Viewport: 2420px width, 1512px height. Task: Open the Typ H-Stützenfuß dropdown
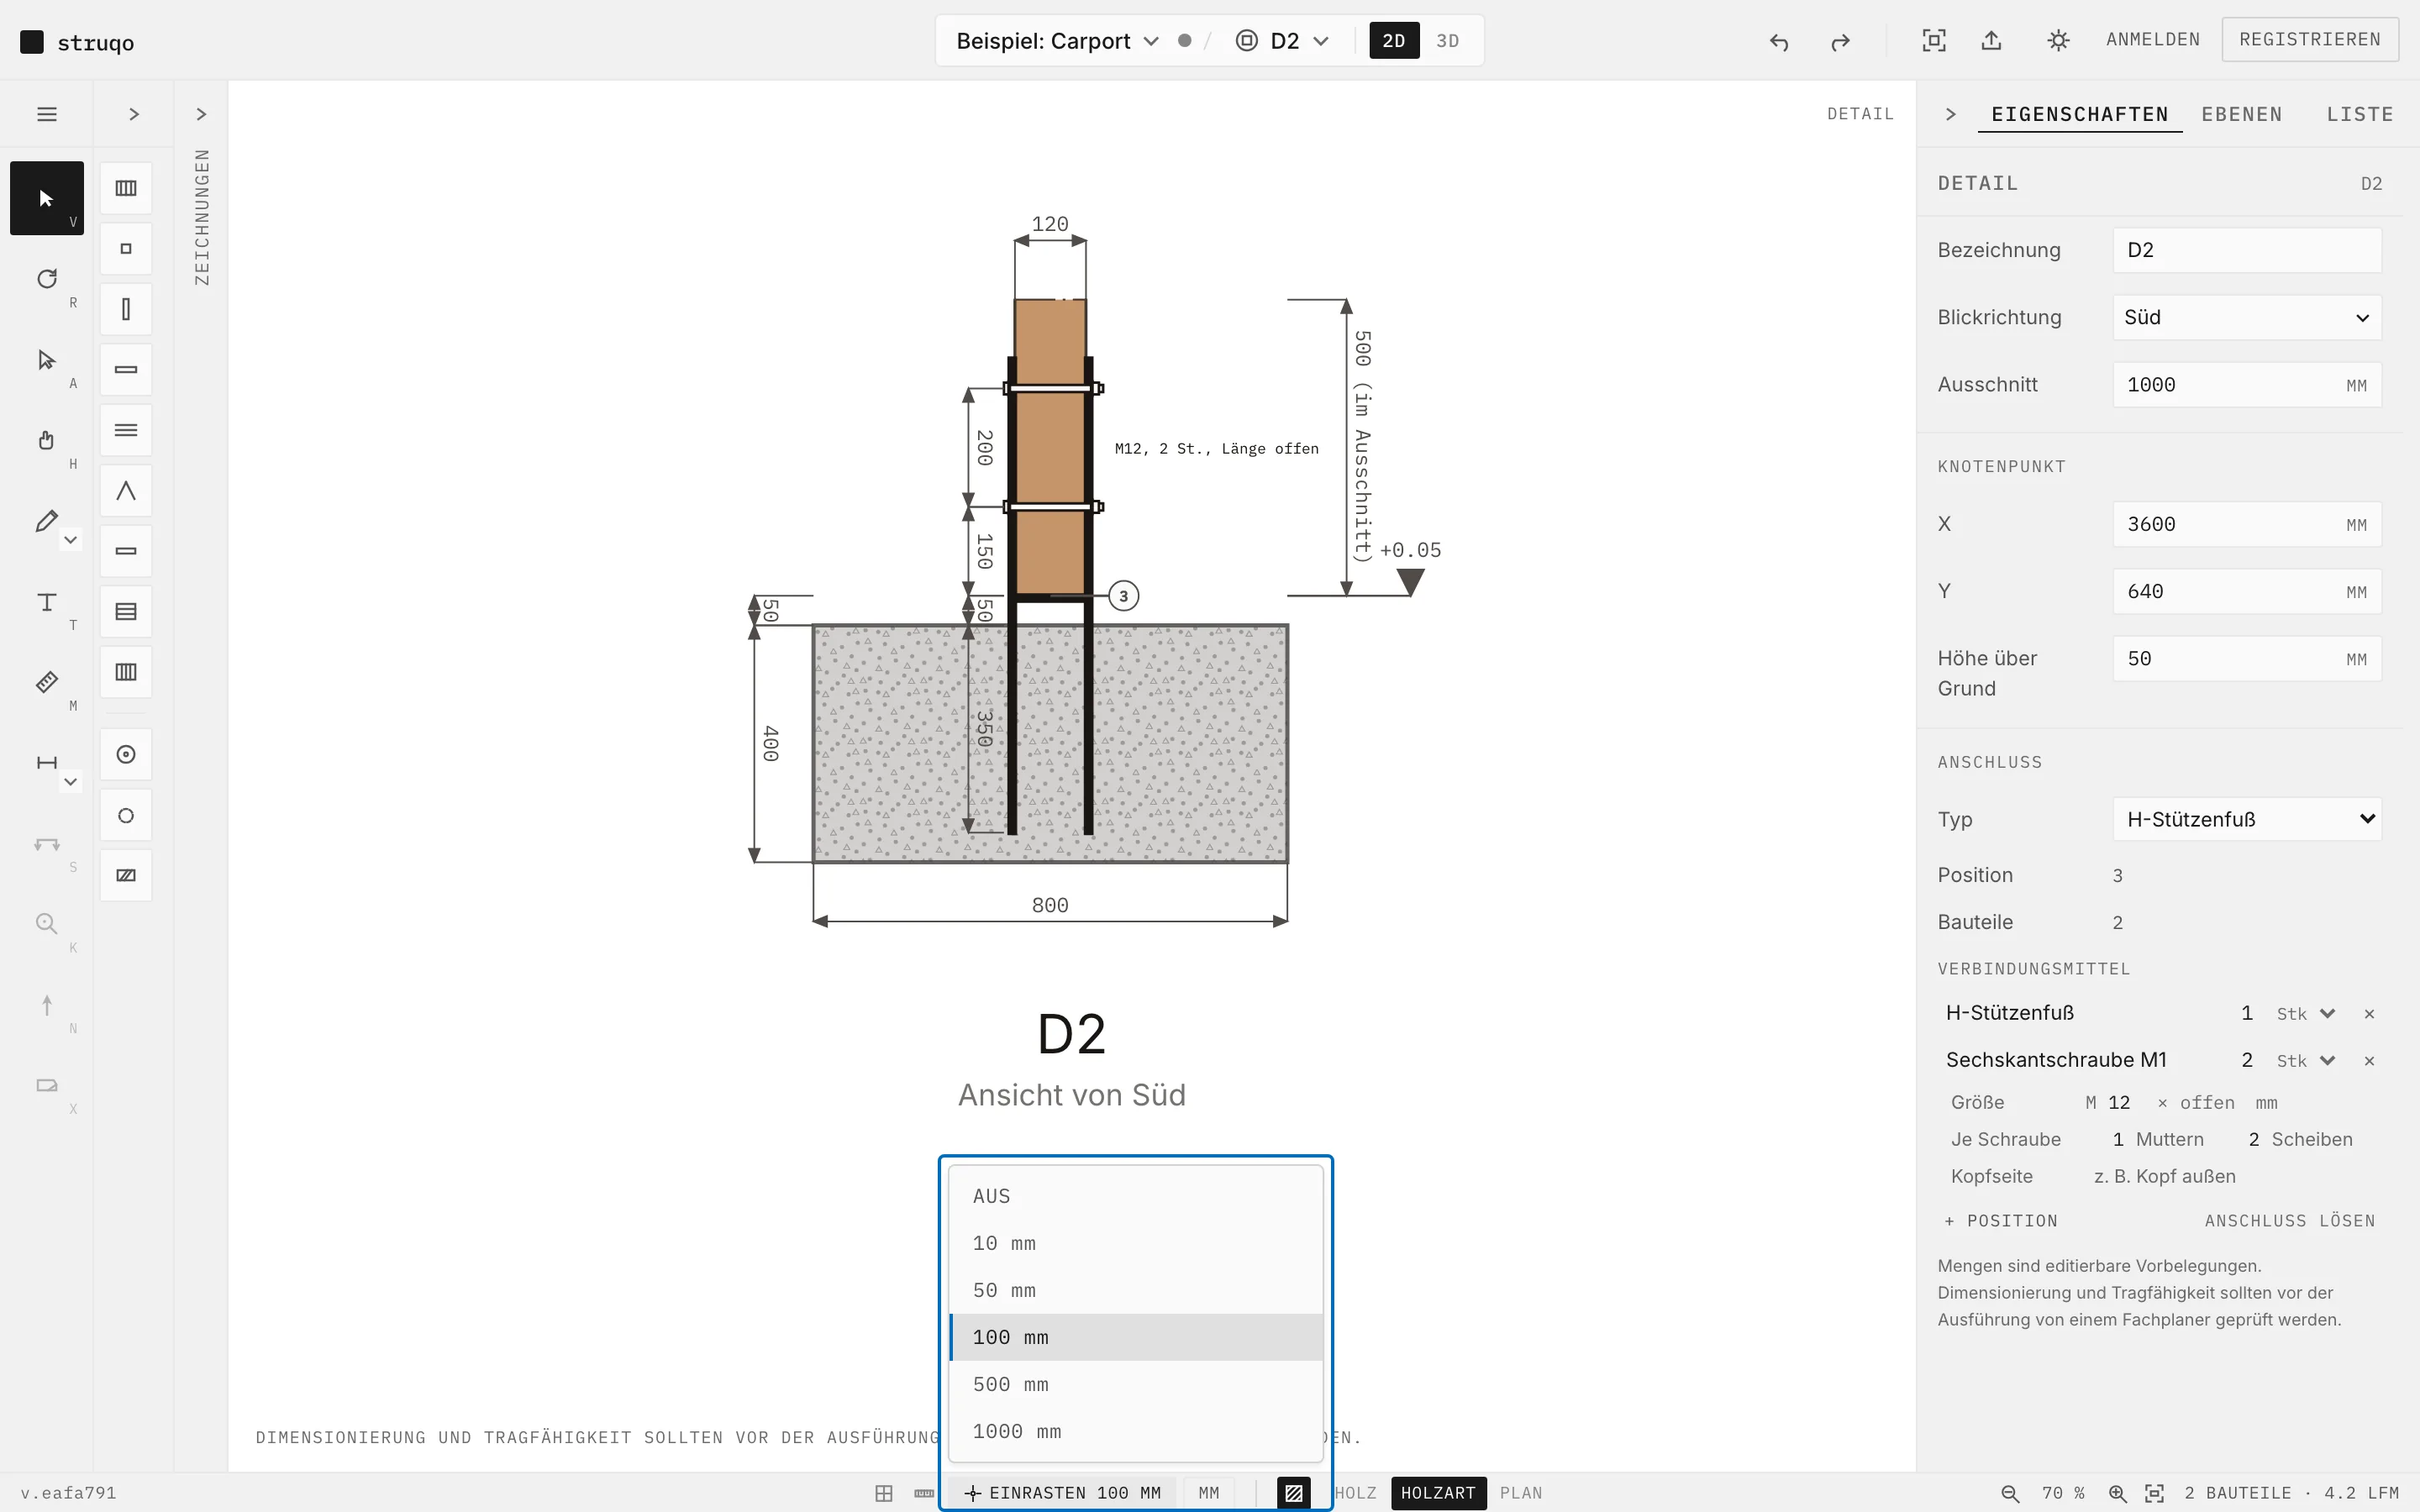(x=2246, y=819)
